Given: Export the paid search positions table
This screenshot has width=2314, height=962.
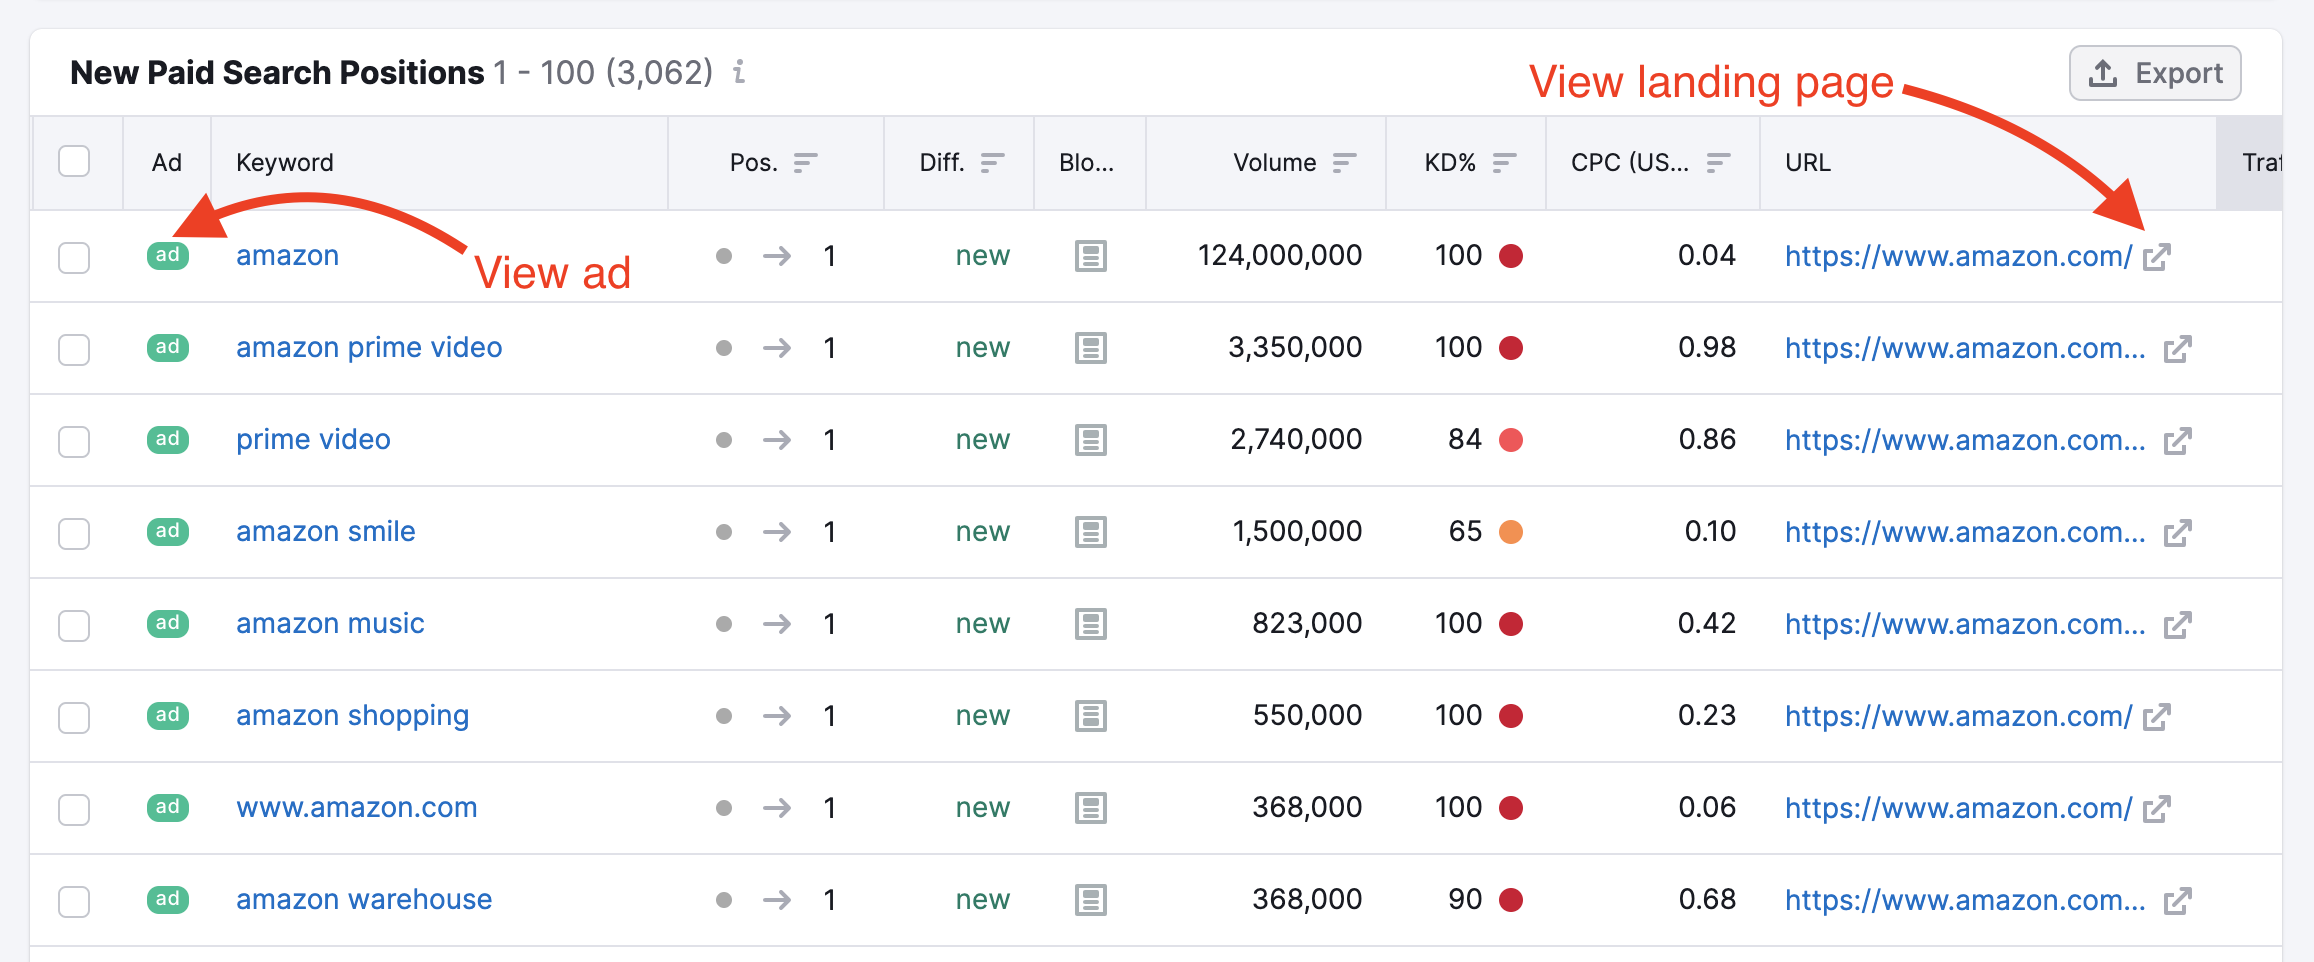Looking at the screenshot, I should coord(2155,73).
